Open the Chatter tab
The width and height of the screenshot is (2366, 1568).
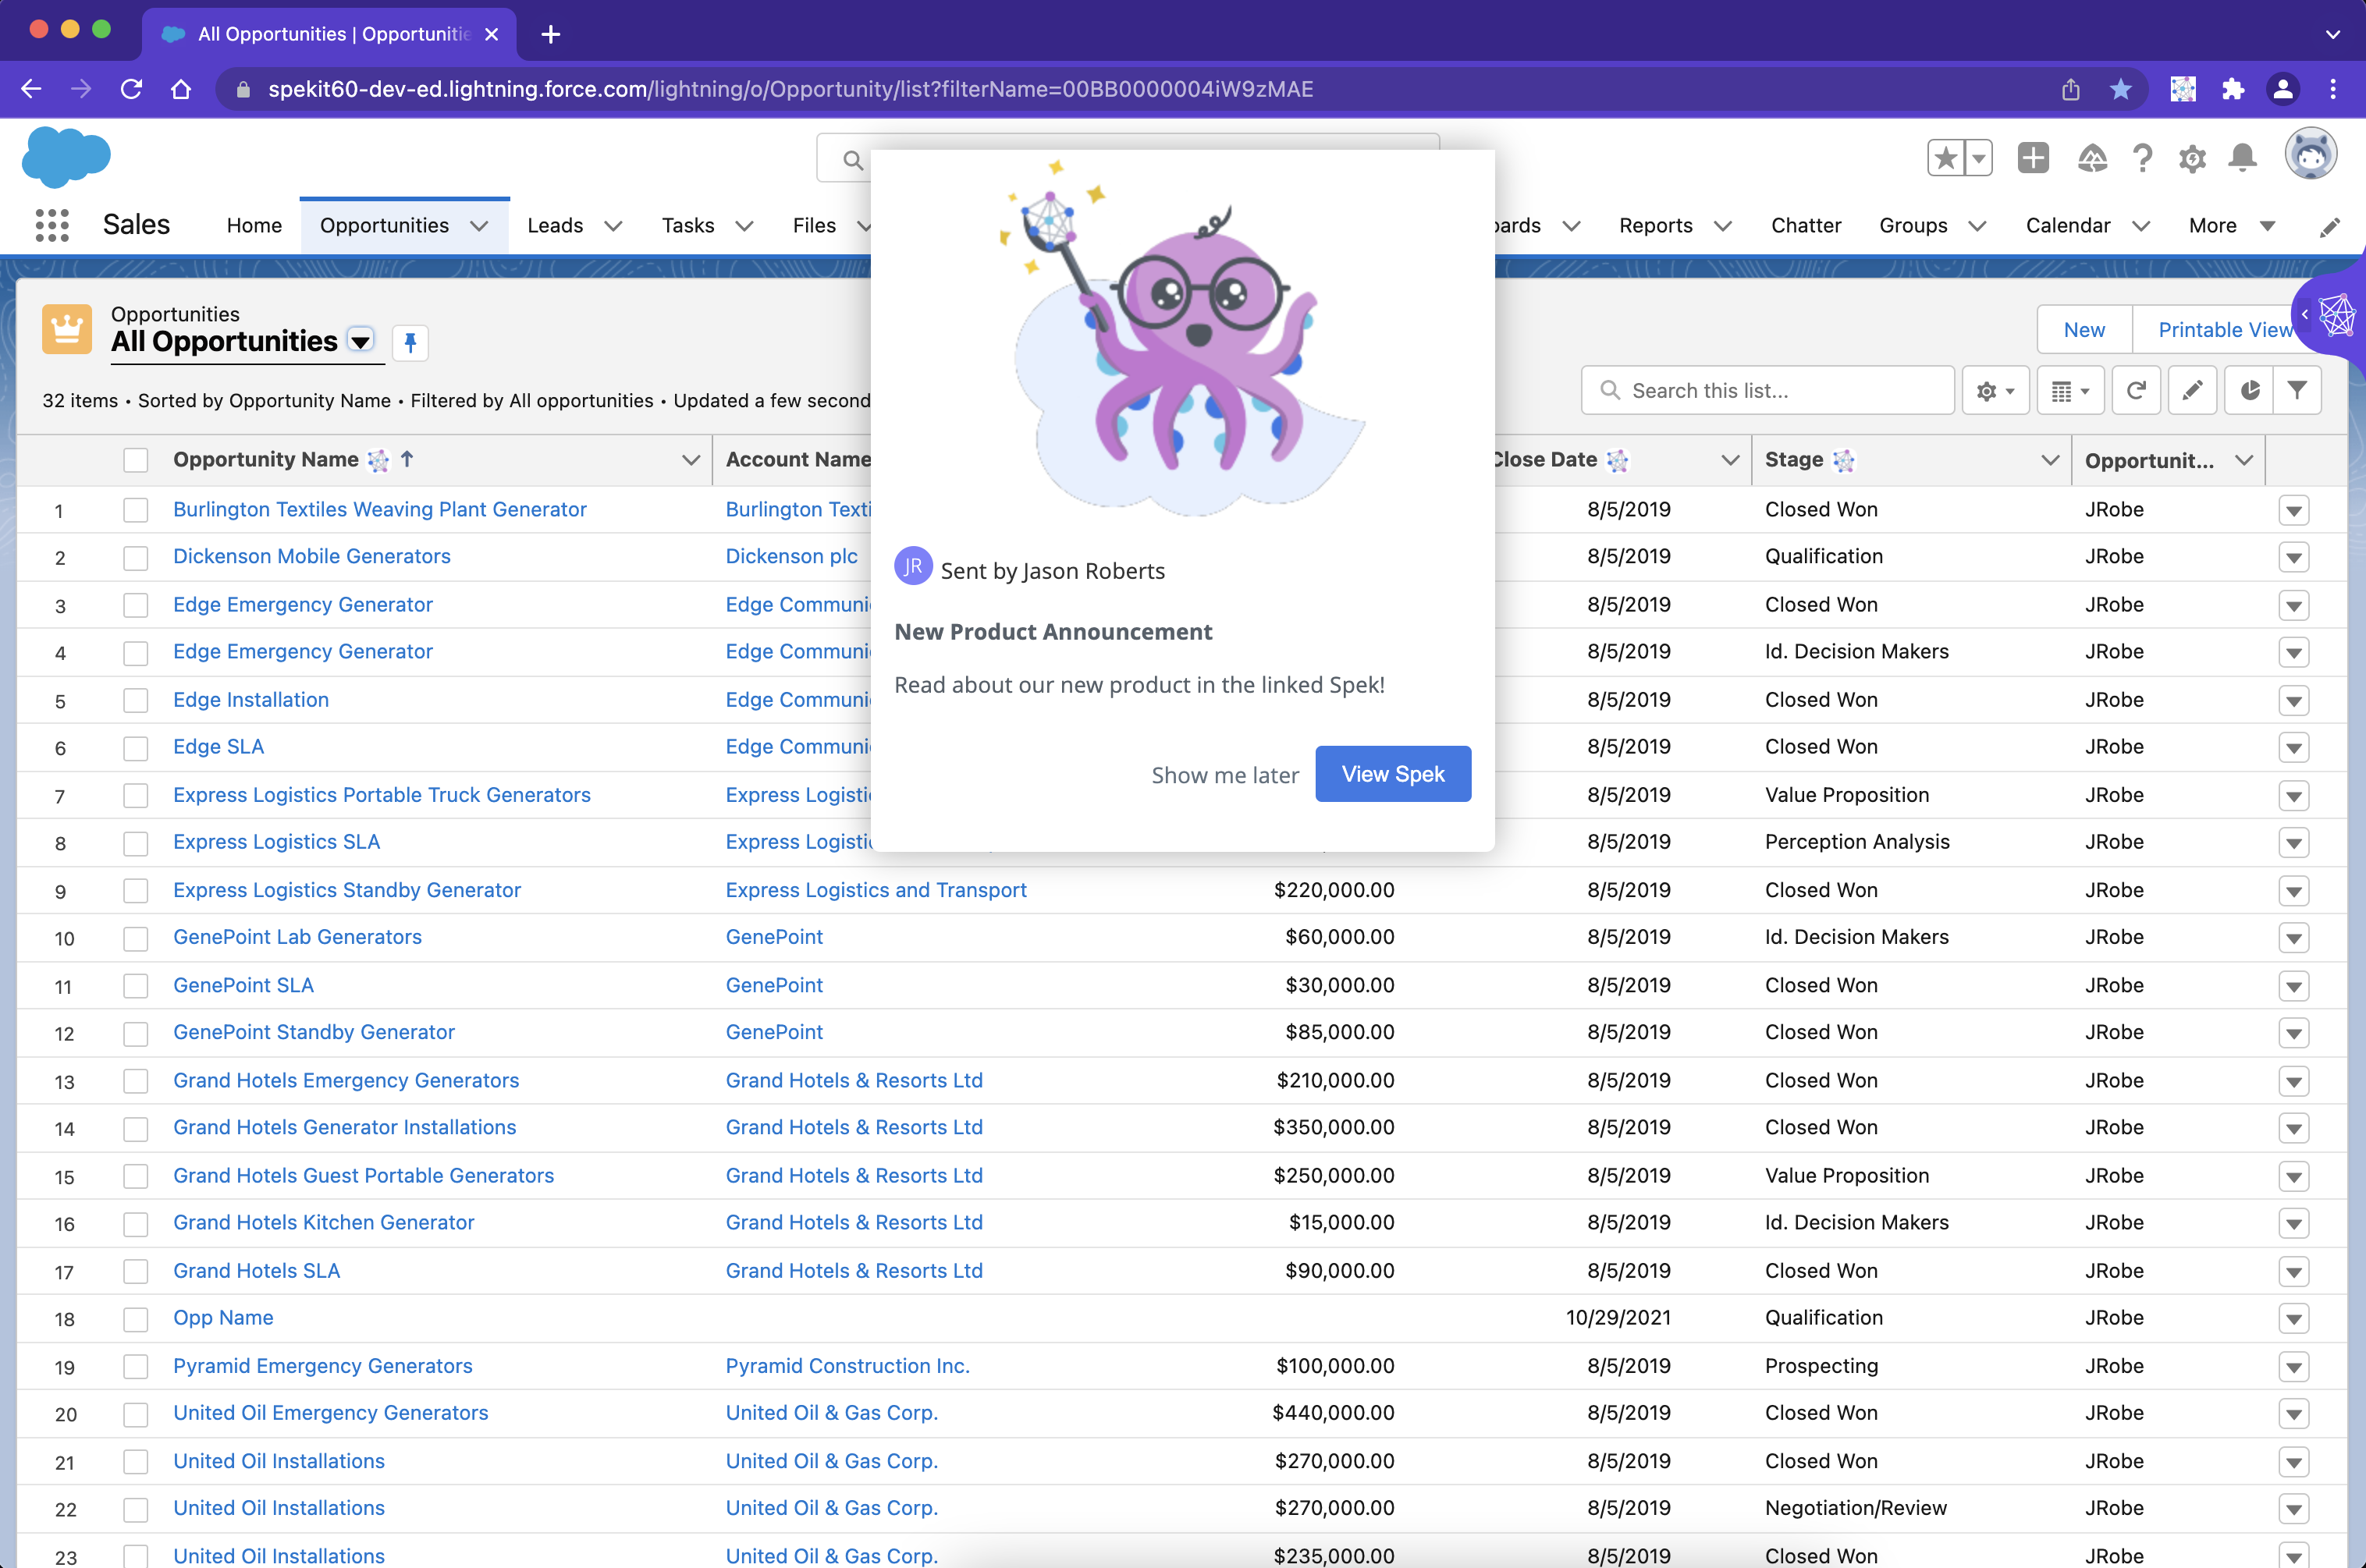tap(1806, 226)
